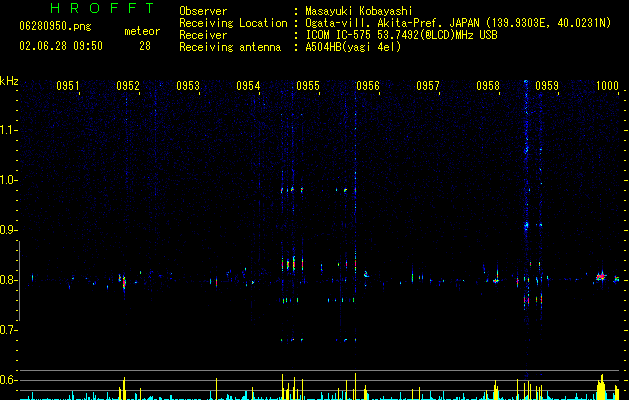Screen dimensions: 629x400
Task: Click the 'Receiver' label
Action: tap(203, 35)
